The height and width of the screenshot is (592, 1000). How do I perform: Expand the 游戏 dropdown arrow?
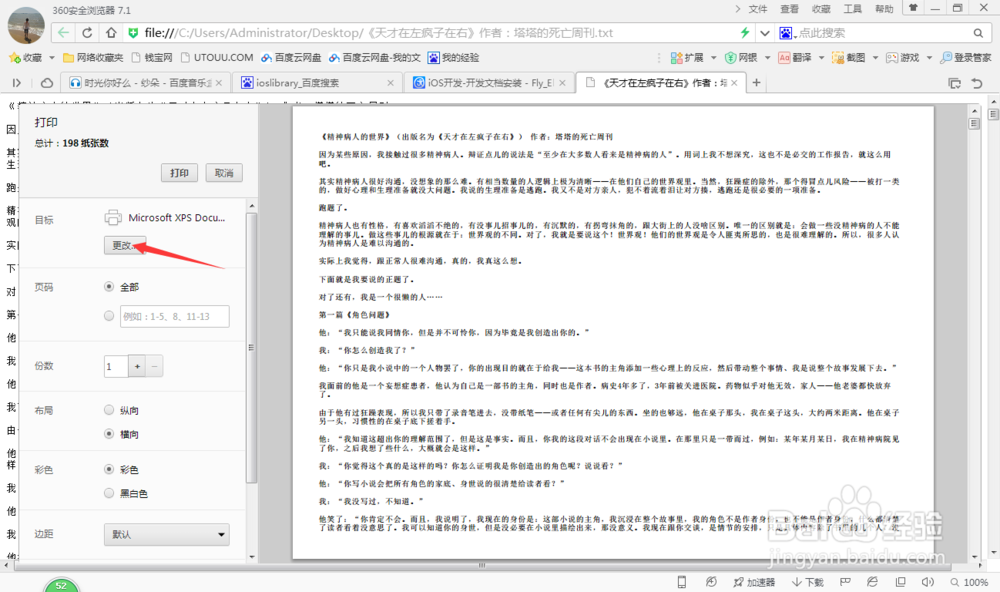click(929, 57)
